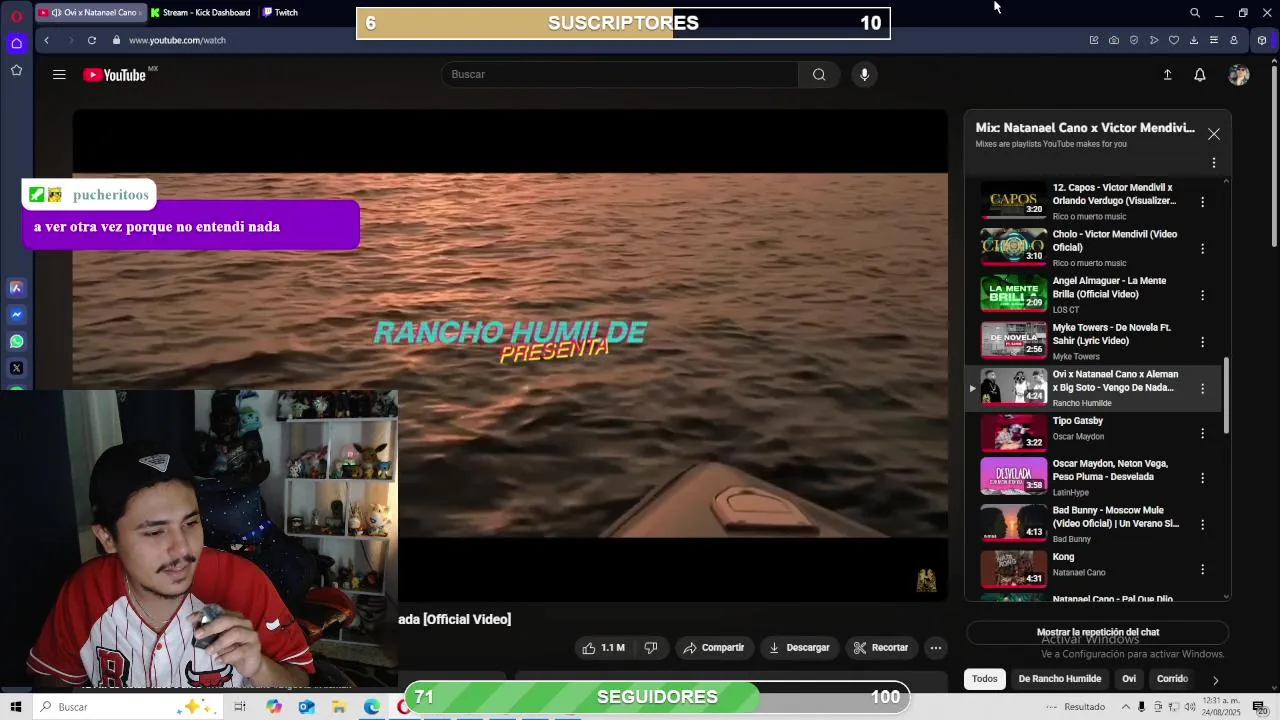The height and width of the screenshot is (720, 1280).
Task: Like the video (1.1 M thumbs up)
Action: pos(603,648)
